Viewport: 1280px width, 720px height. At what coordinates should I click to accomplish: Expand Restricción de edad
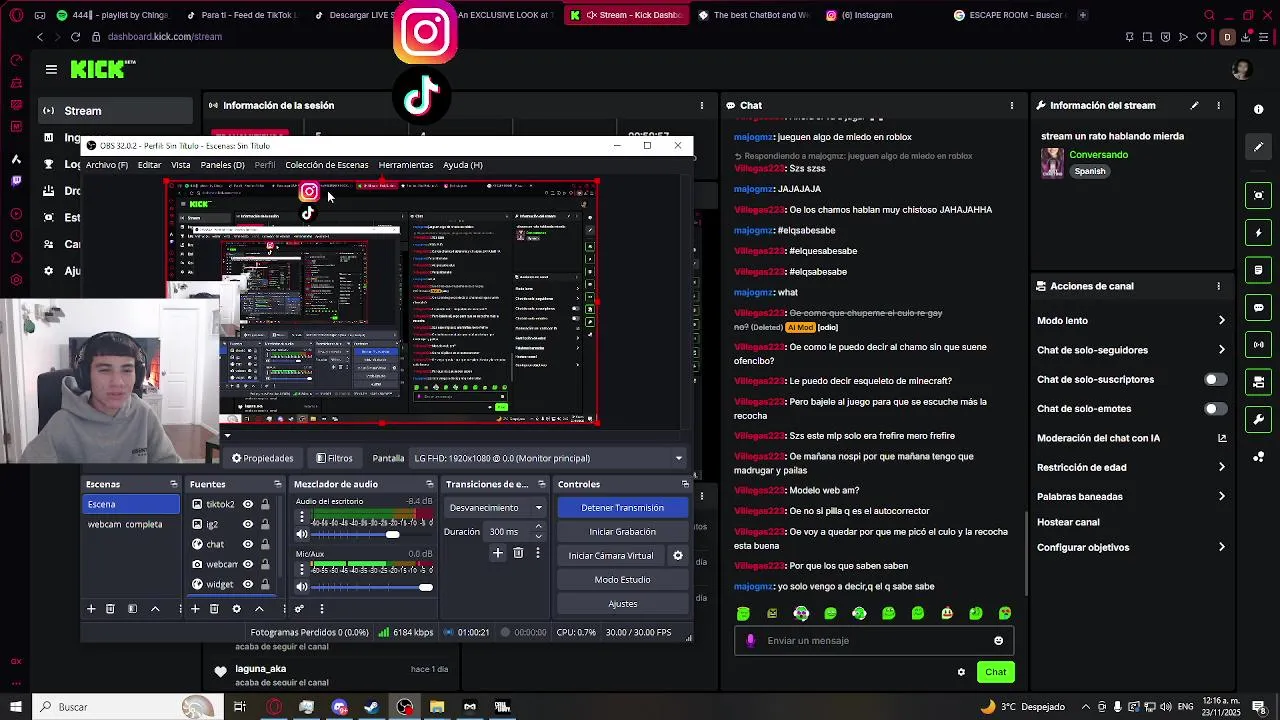(x=1221, y=467)
